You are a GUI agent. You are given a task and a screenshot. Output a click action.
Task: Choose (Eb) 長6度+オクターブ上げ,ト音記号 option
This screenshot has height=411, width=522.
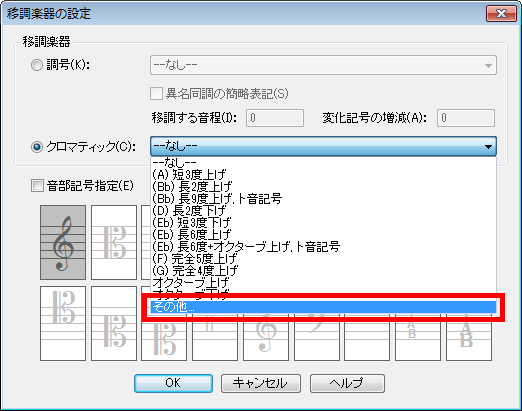click(323, 247)
